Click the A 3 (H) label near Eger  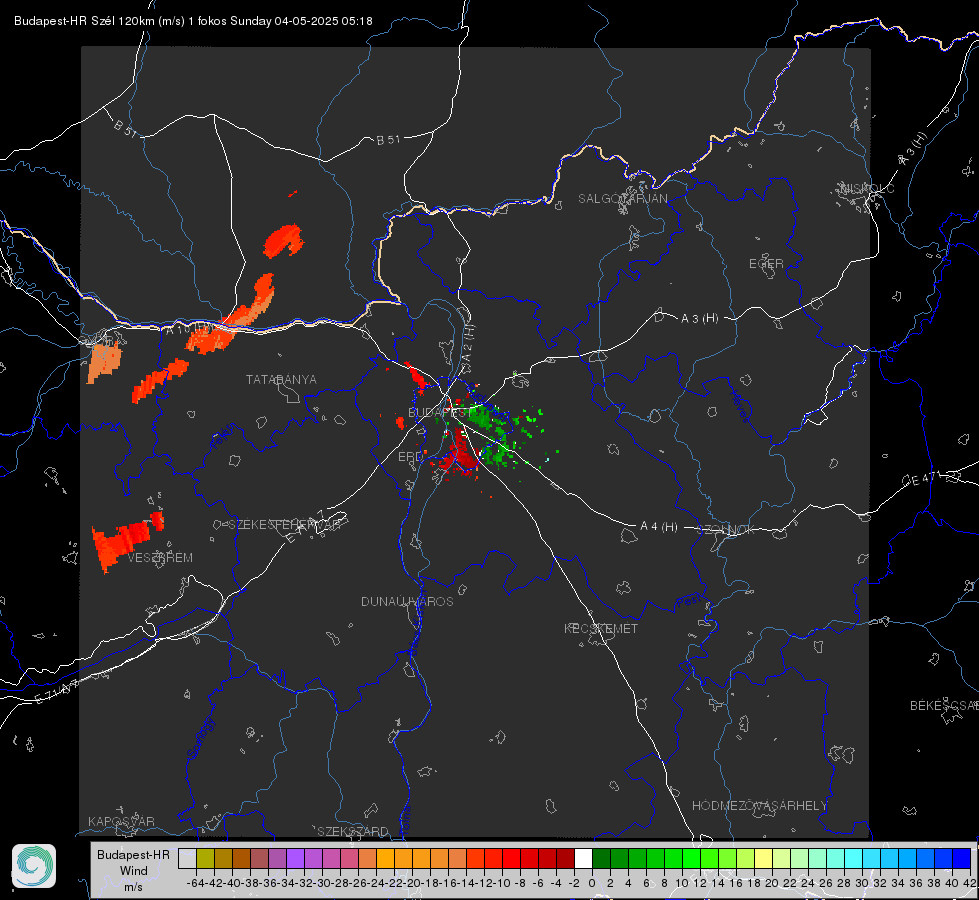click(x=699, y=319)
